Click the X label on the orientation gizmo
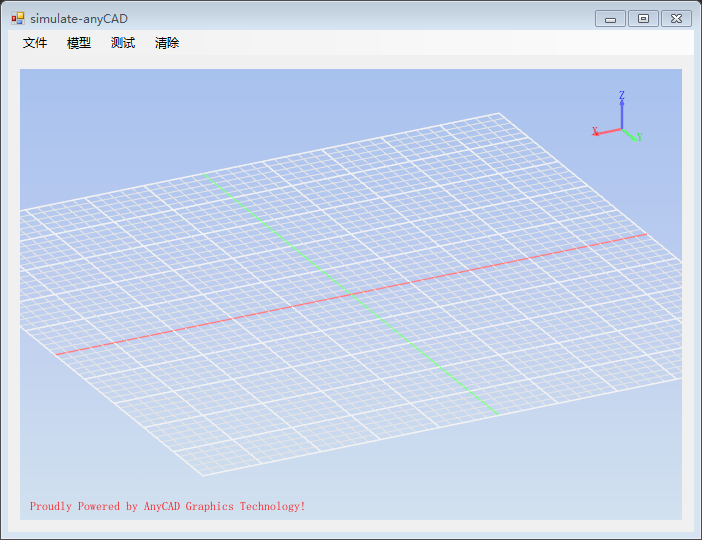 [x=595, y=131]
